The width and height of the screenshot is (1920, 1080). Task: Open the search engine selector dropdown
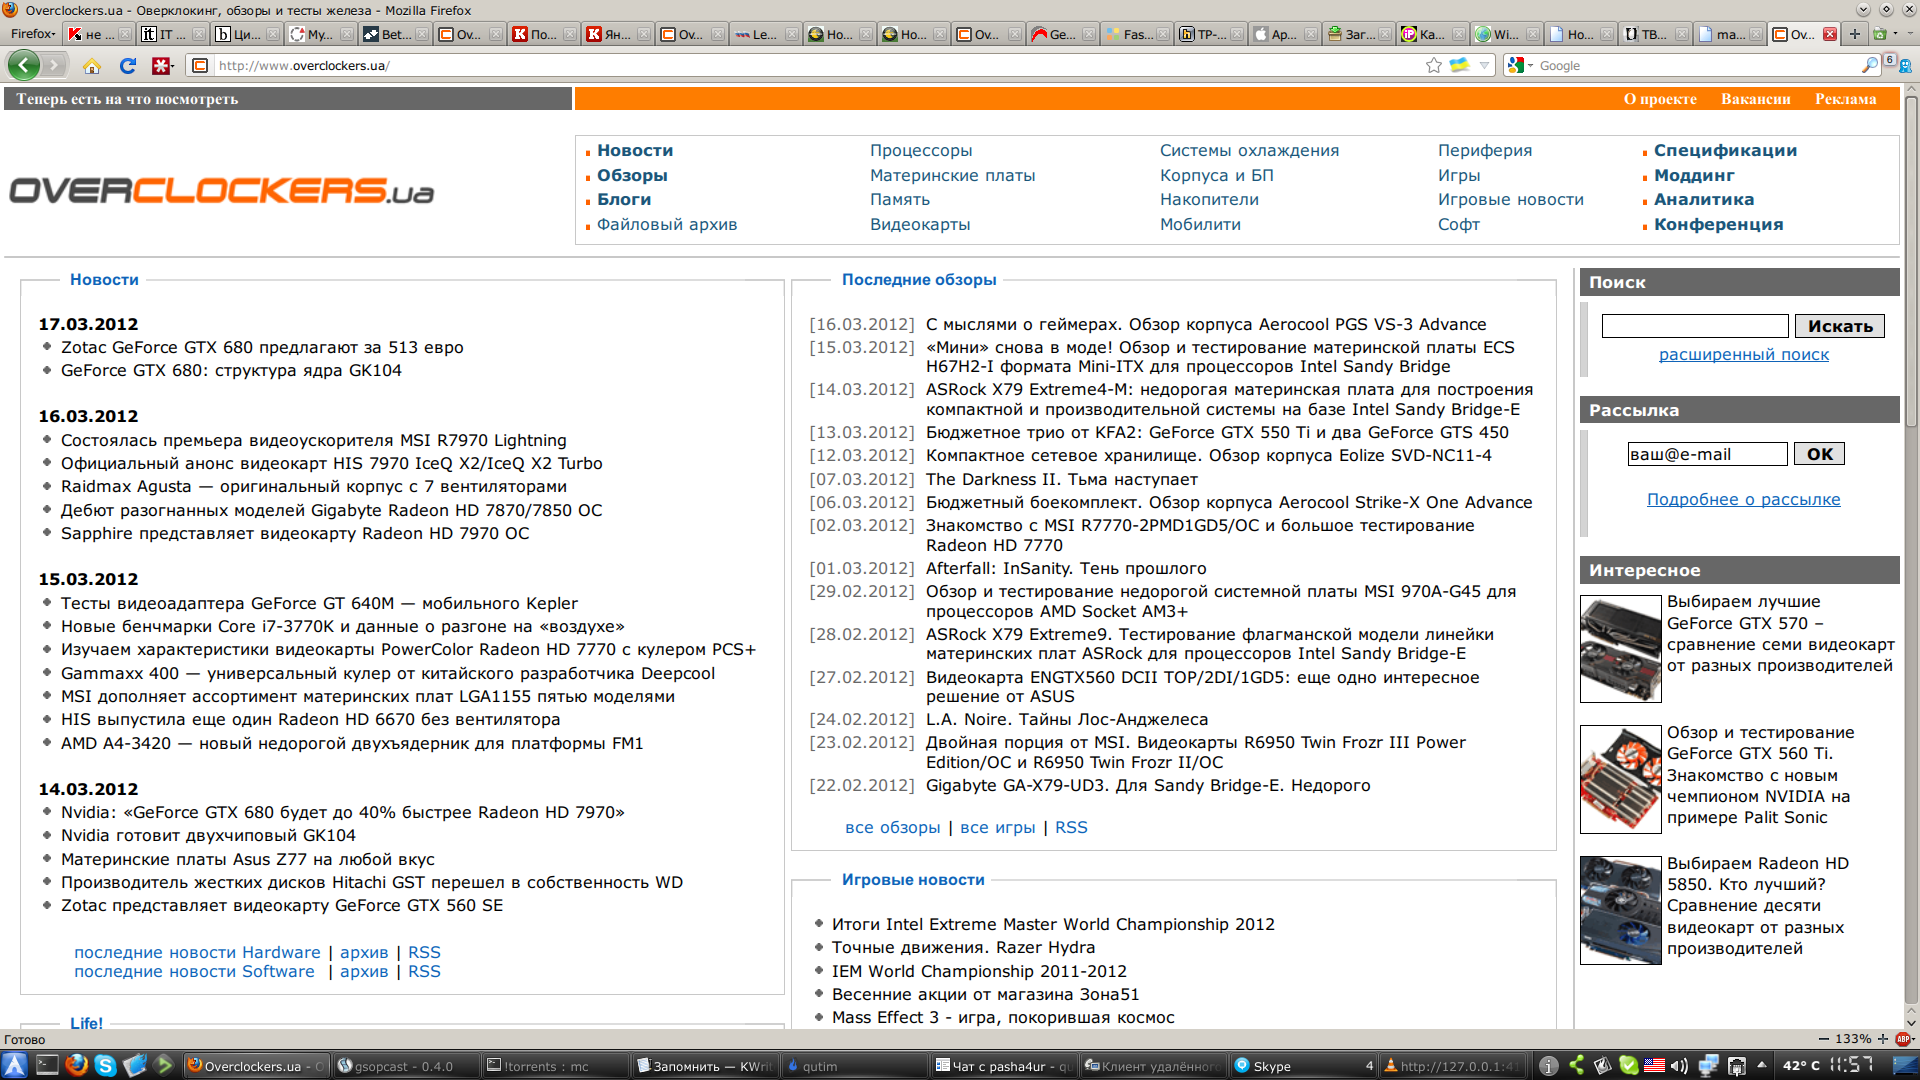(1520, 66)
